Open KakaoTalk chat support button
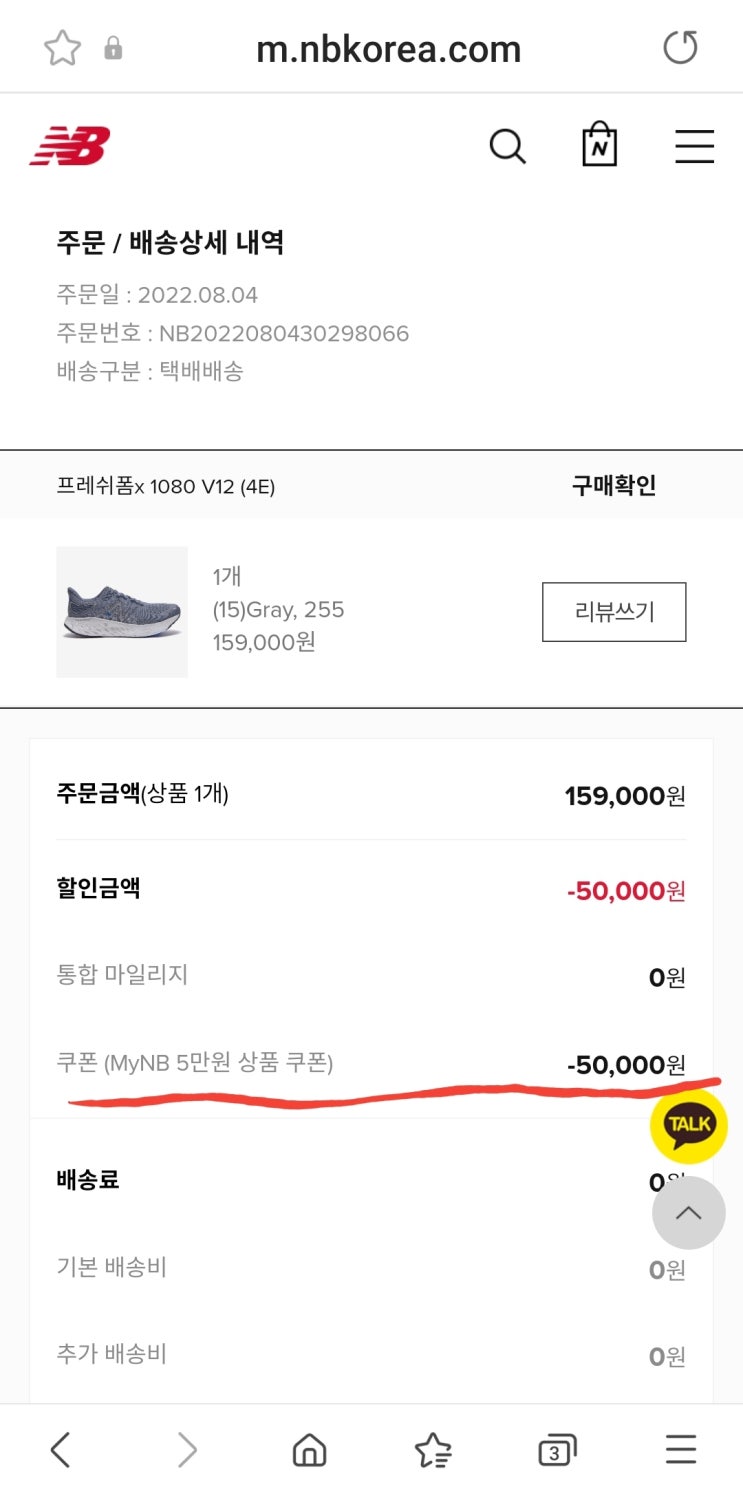 689,1123
